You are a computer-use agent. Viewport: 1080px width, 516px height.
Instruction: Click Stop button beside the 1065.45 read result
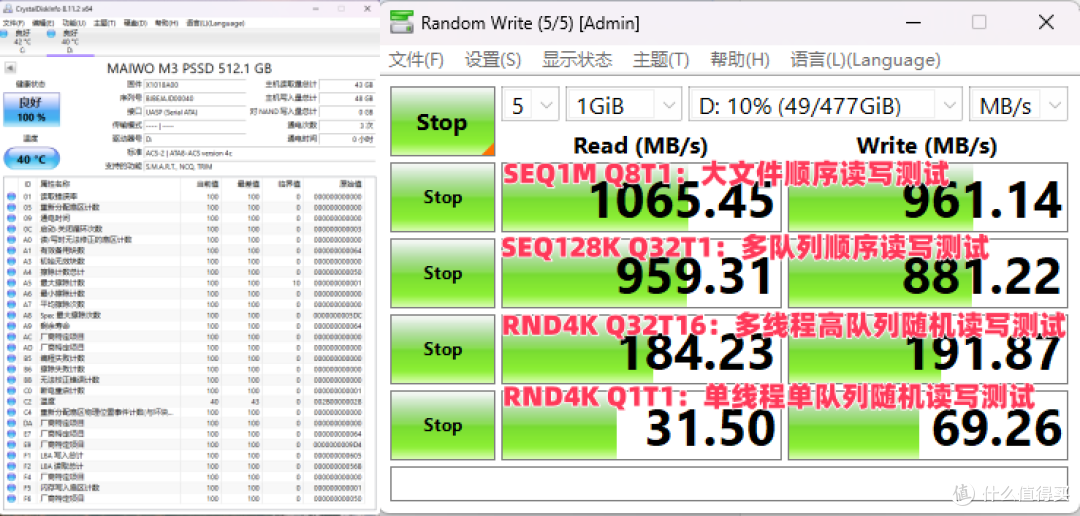click(x=442, y=197)
